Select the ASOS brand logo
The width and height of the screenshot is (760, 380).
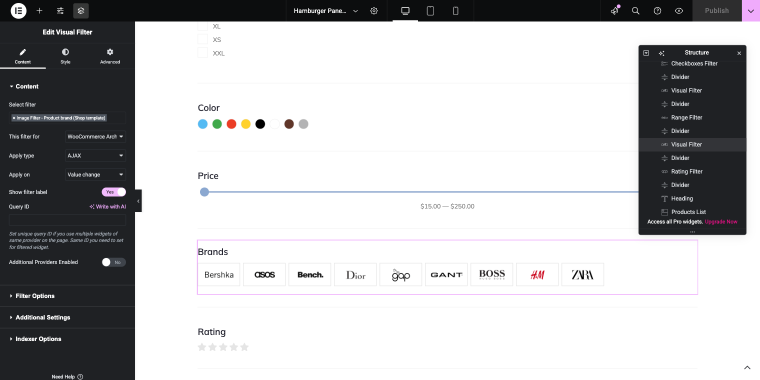coord(265,274)
